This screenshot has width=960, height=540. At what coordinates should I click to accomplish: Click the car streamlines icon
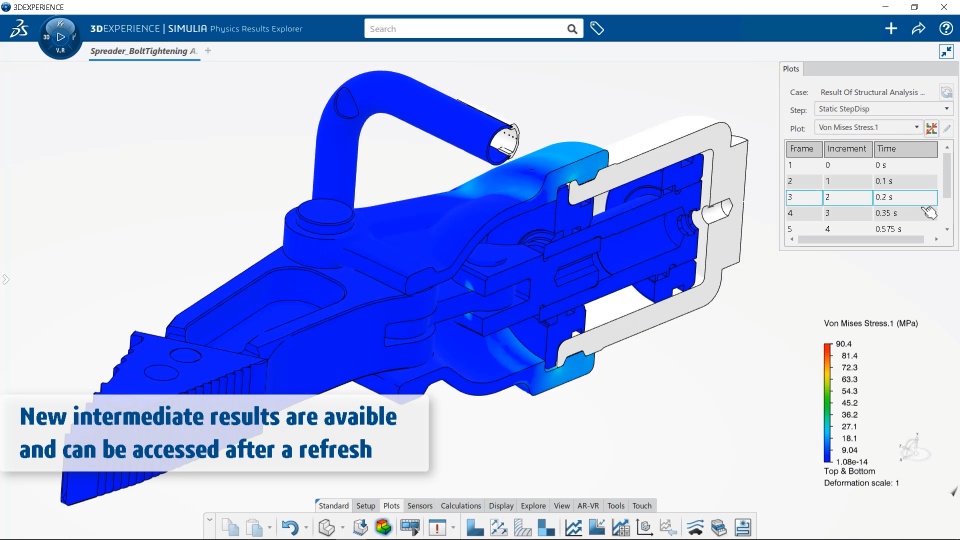(695, 527)
